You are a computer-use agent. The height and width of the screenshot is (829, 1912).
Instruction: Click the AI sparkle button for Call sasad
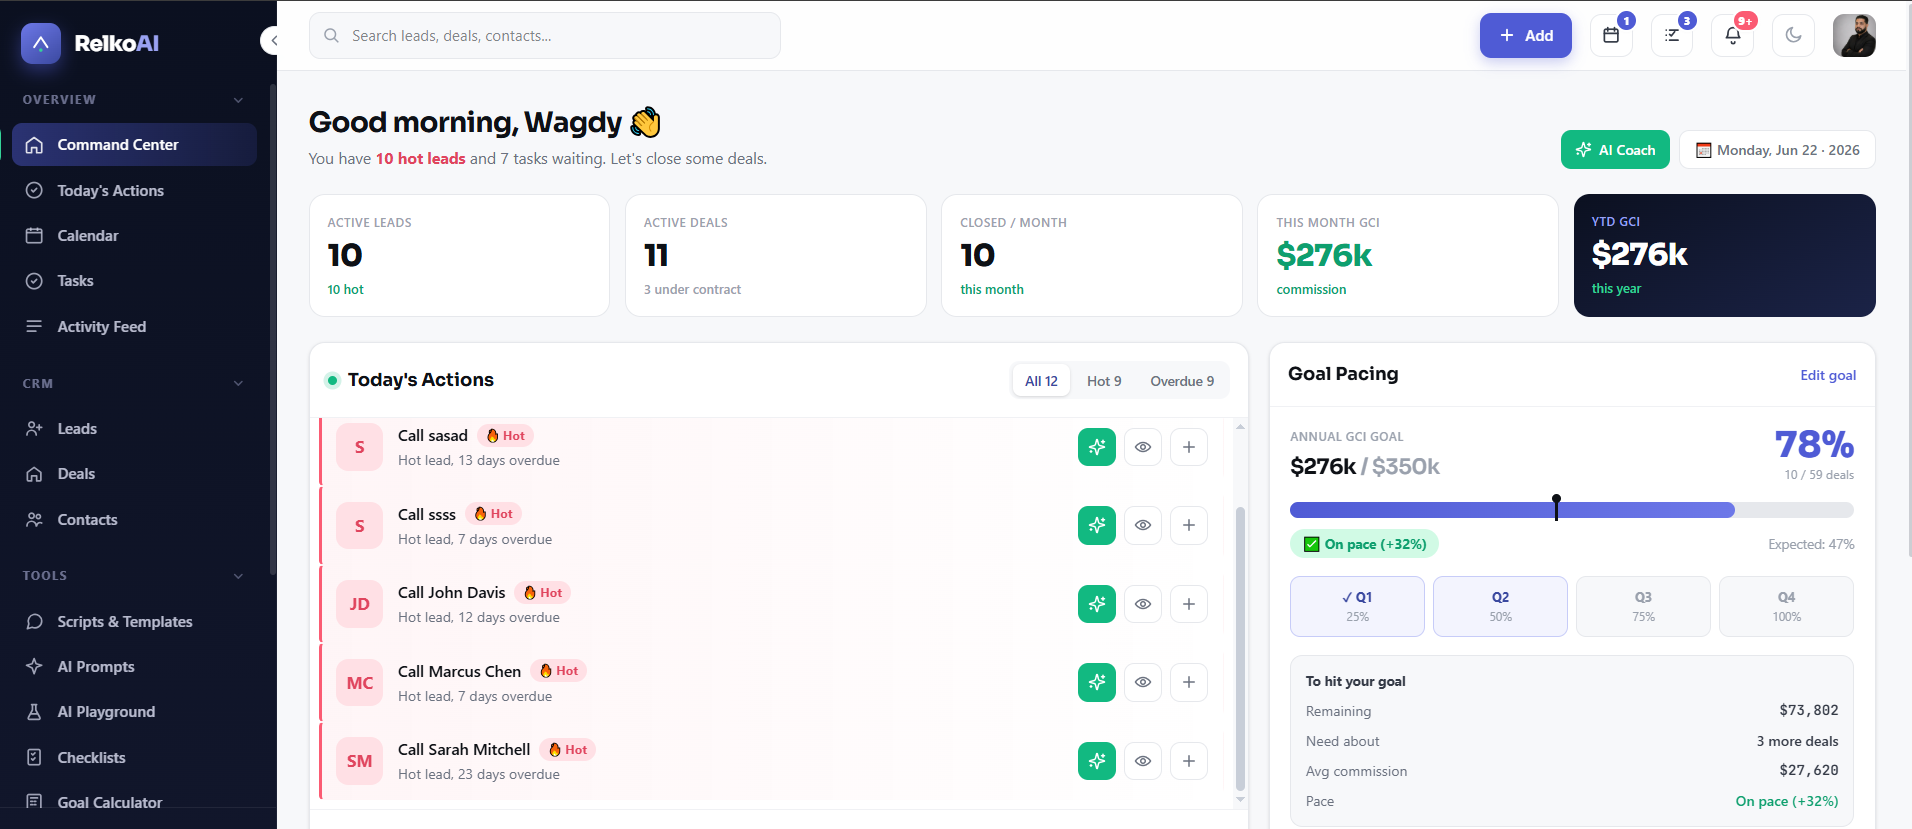pos(1097,447)
